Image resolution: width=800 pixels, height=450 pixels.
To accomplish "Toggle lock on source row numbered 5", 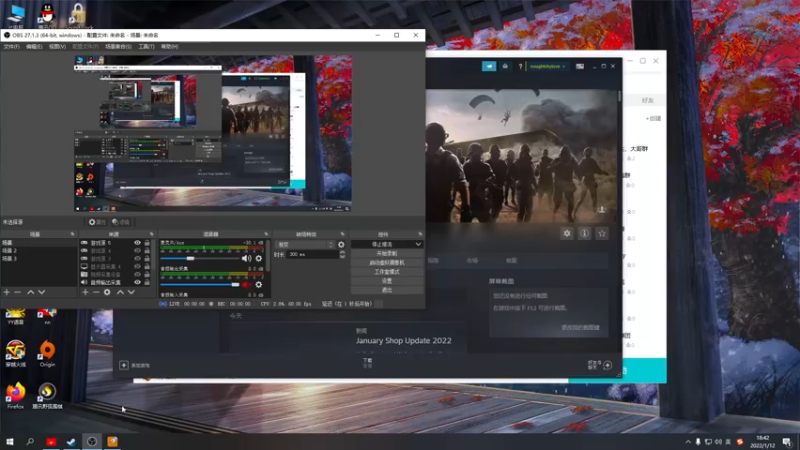I will (x=147, y=243).
